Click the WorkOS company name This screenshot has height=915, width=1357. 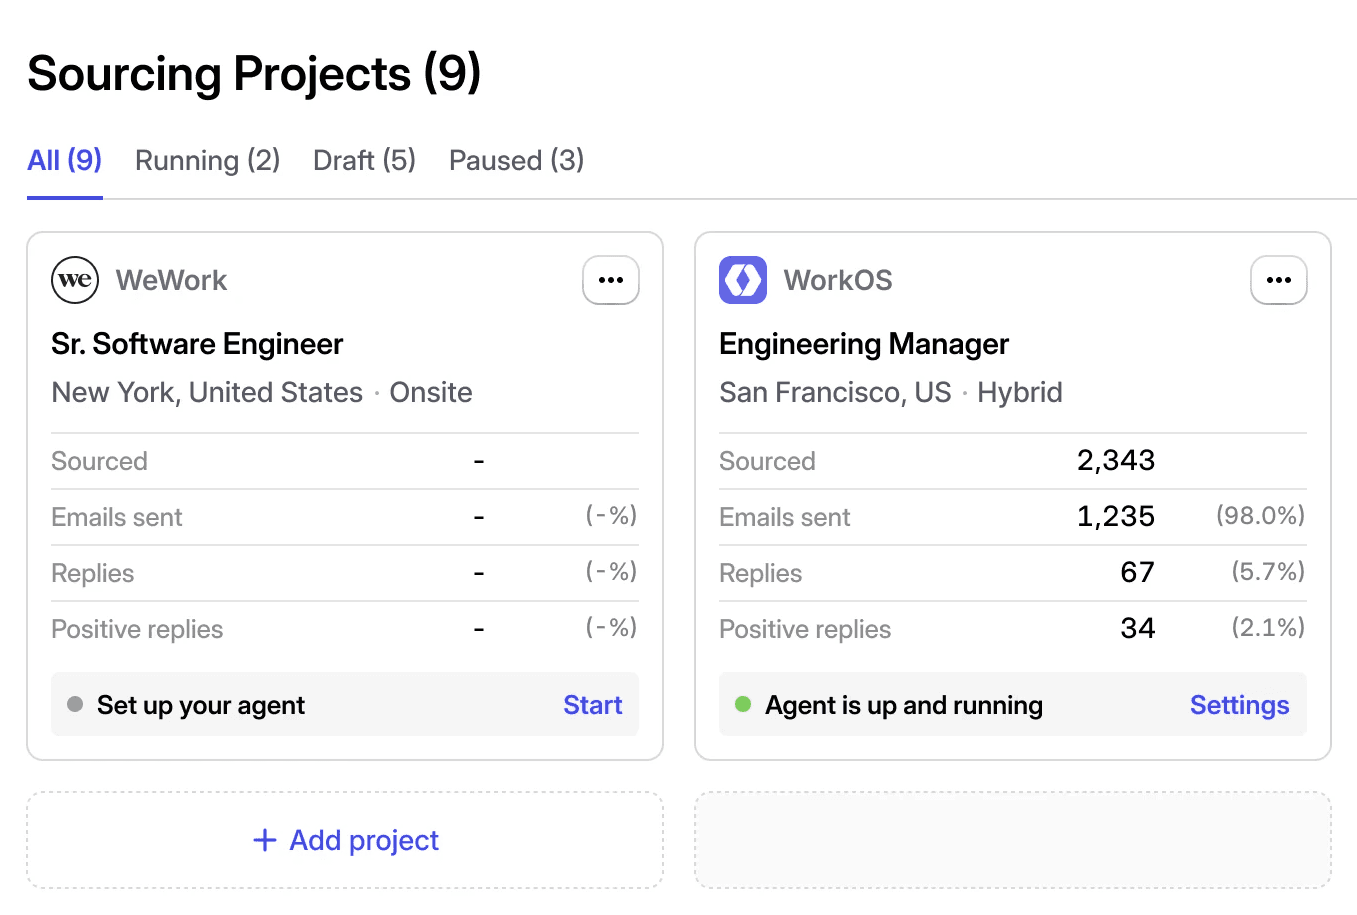838,280
